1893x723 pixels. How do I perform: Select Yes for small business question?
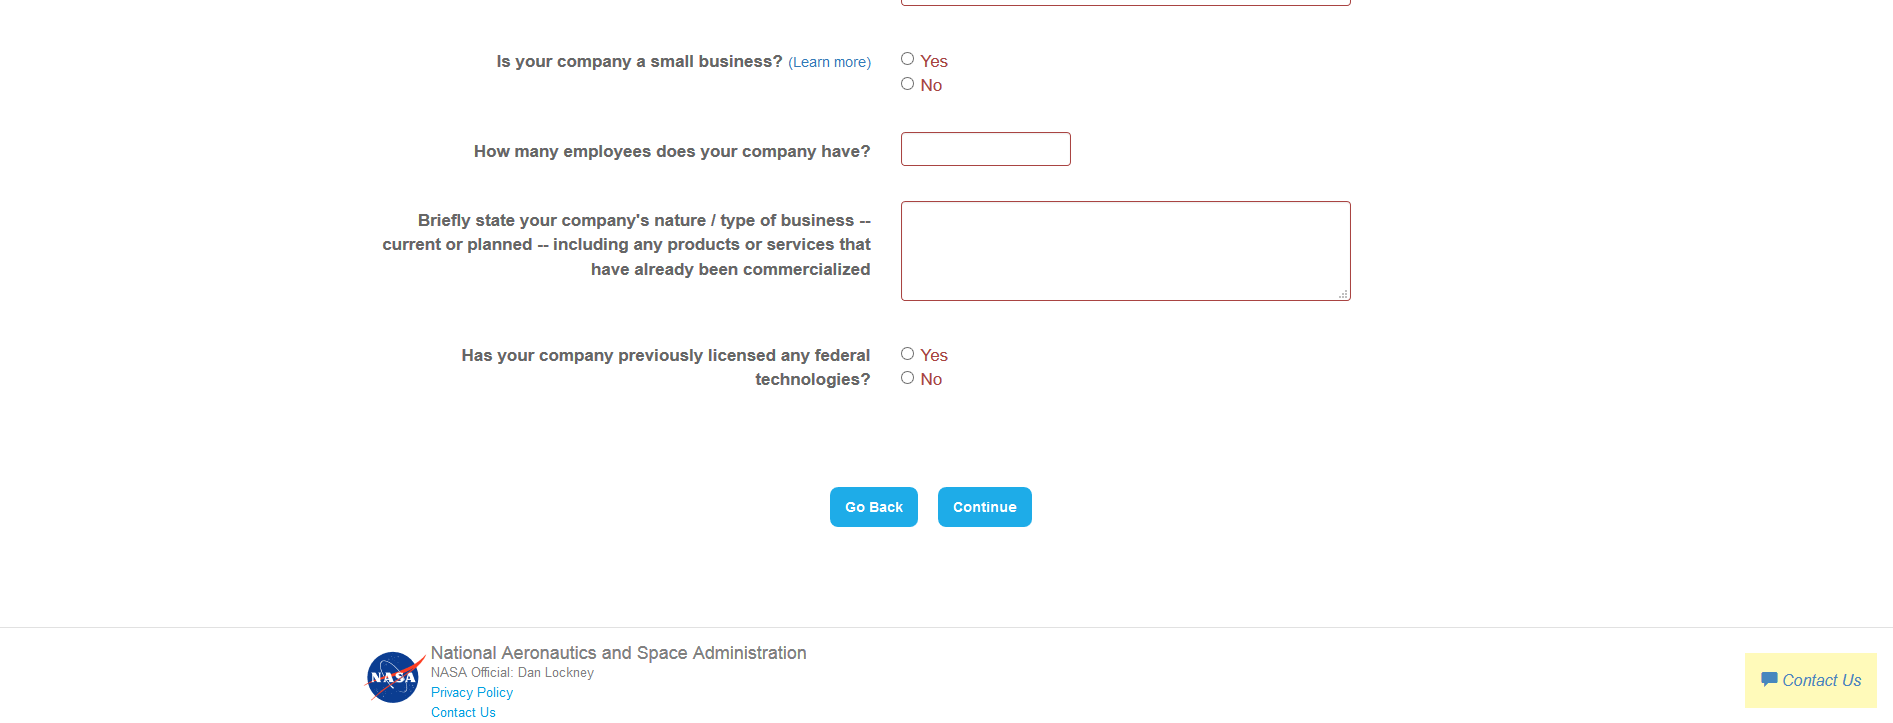point(908,59)
